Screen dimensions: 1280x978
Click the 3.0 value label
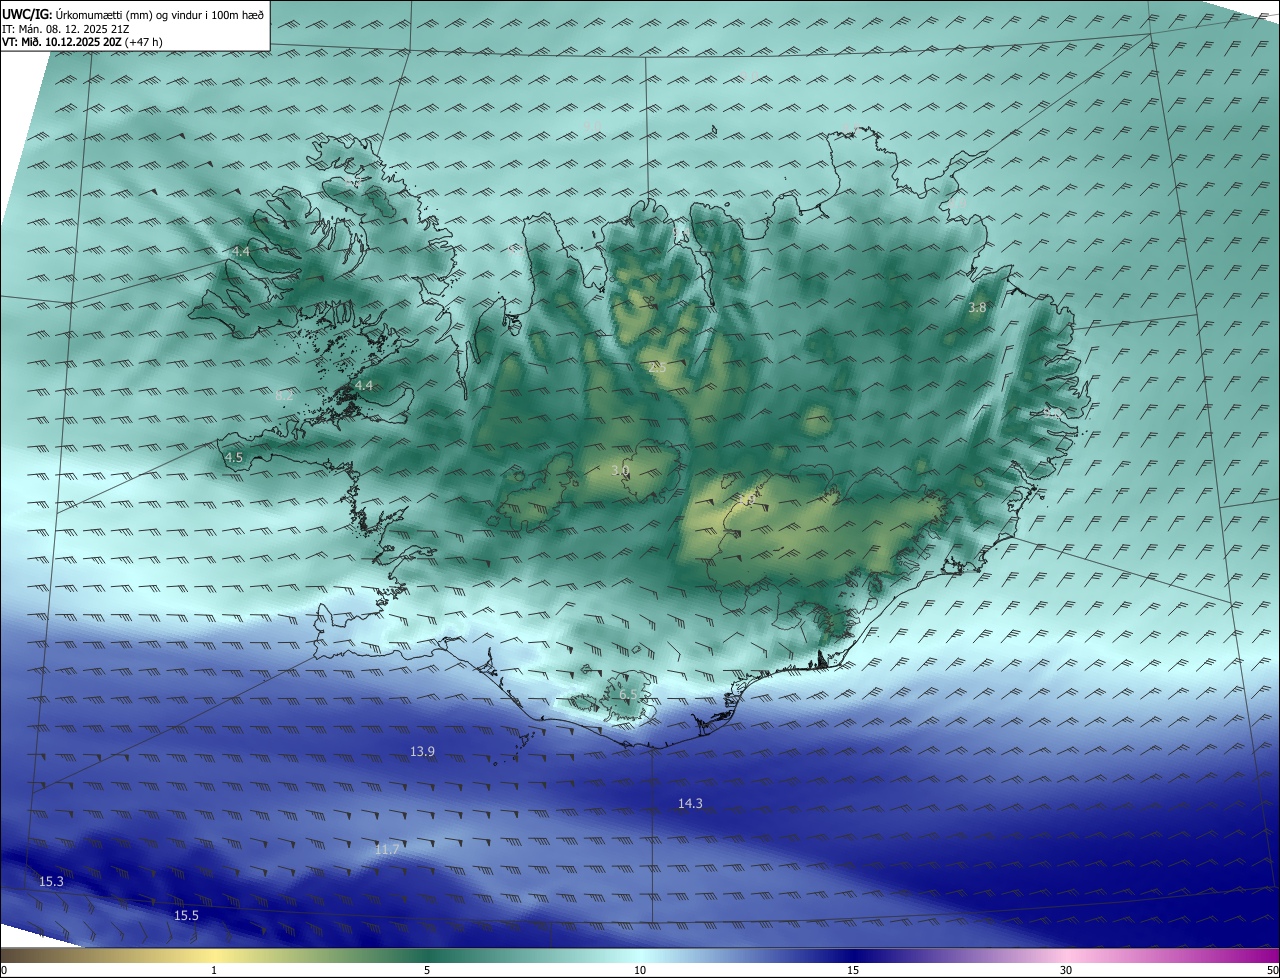pyautogui.click(x=620, y=470)
